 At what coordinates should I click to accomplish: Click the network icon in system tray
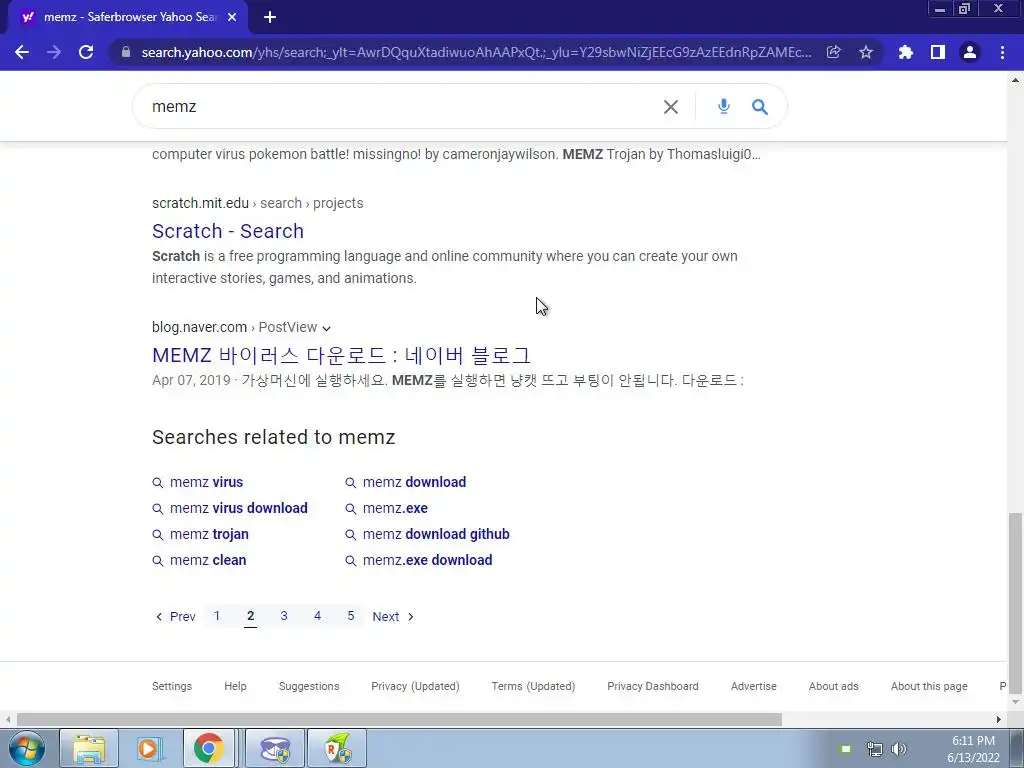click(874, 749)
